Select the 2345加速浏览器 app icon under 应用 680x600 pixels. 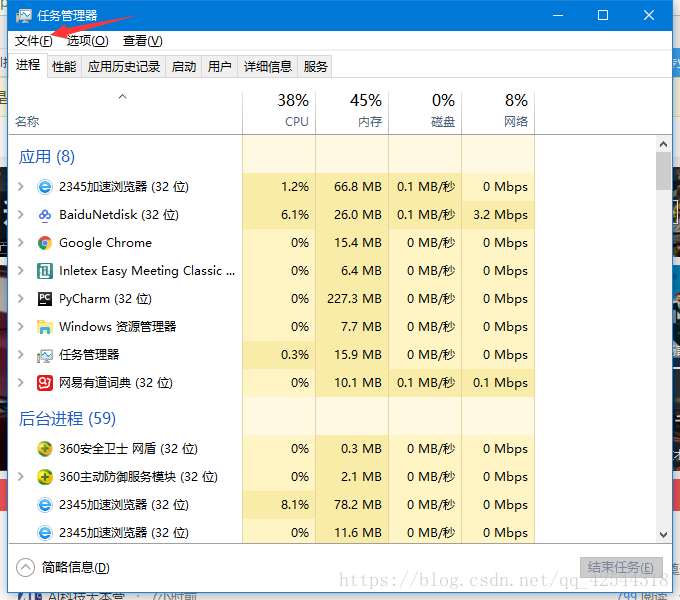(45, 187)
